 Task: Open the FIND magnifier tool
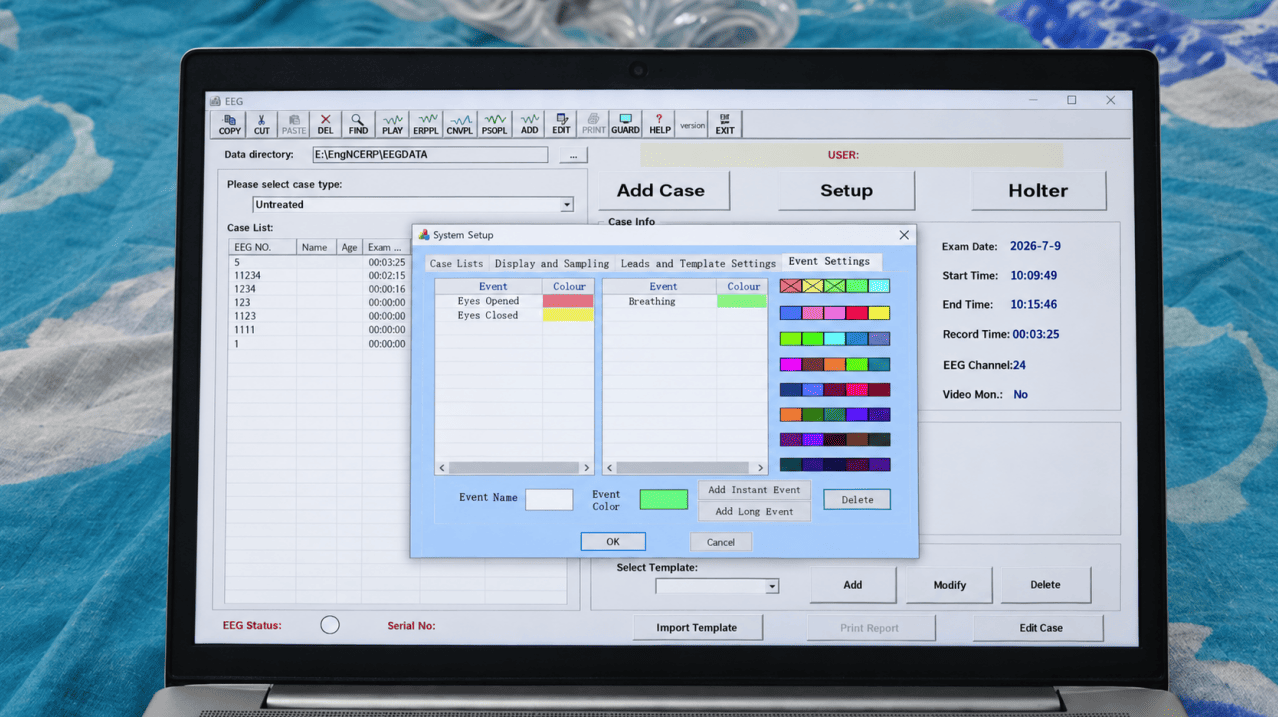pyautogui.click(x=358, y=124)
